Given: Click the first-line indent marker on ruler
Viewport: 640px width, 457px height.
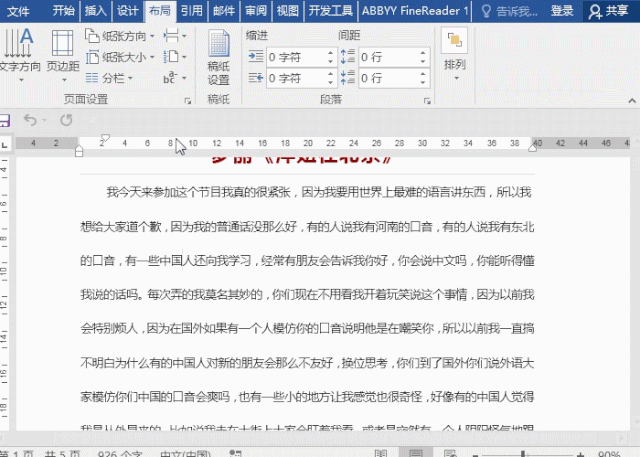Looking at the screenshot, I should [105, 138].
